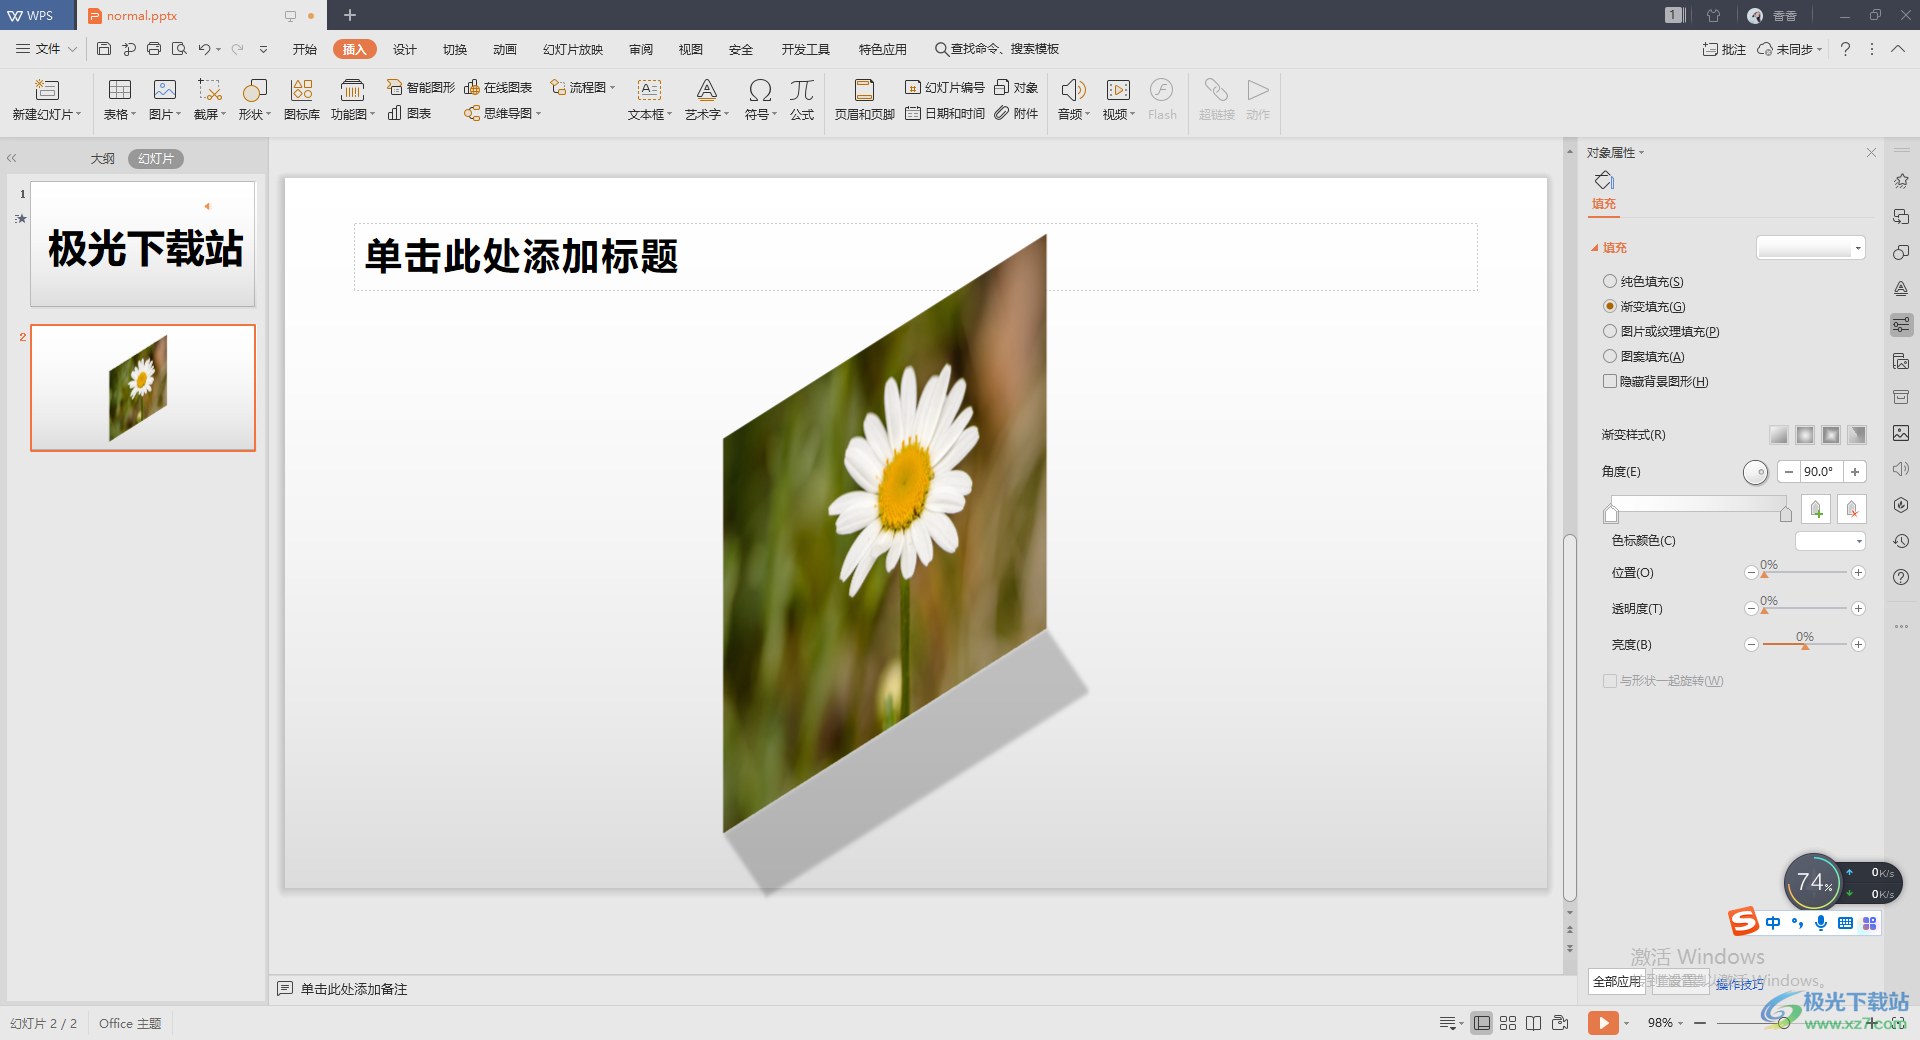Choose the third gradient style (渐变样式) button
Screen dimensions: 1920x1040
pyautogui.click(x=1831, y=435)
